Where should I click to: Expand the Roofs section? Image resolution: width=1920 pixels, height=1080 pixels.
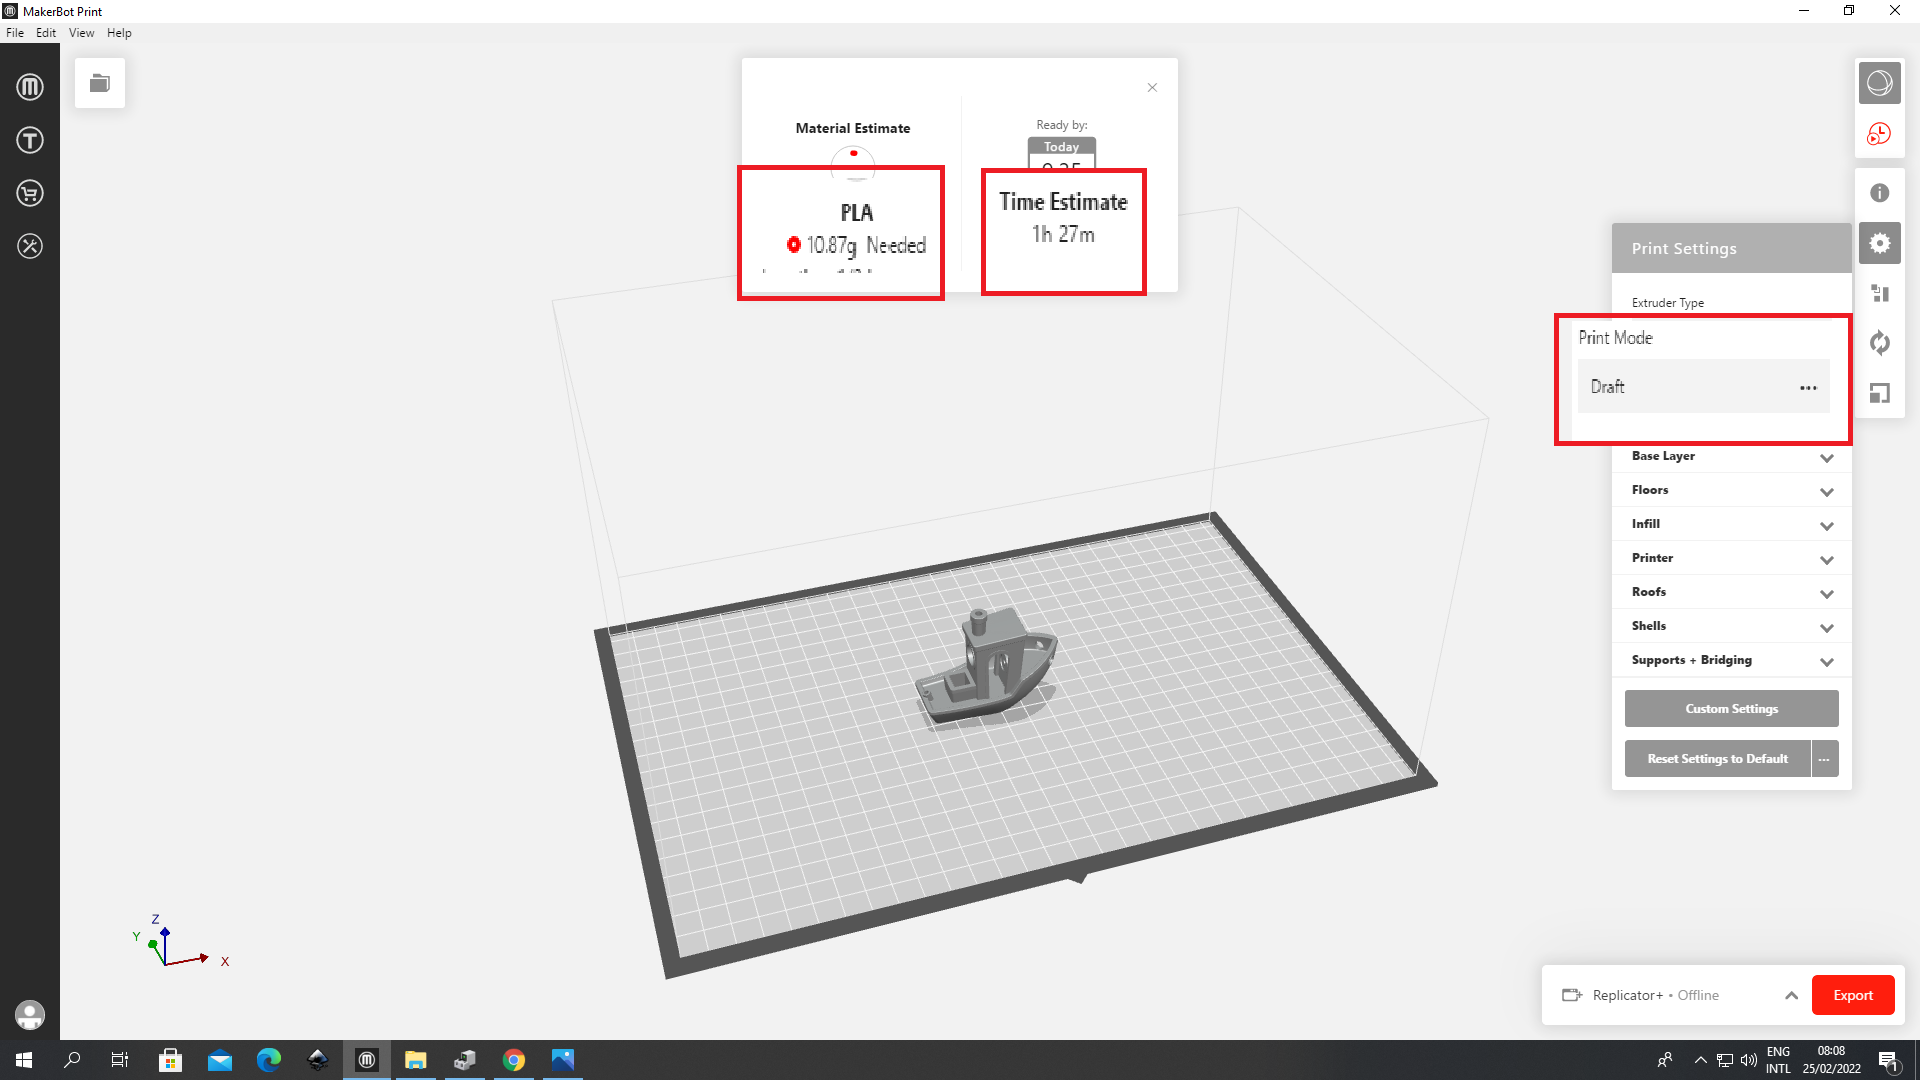point(1732,592)
